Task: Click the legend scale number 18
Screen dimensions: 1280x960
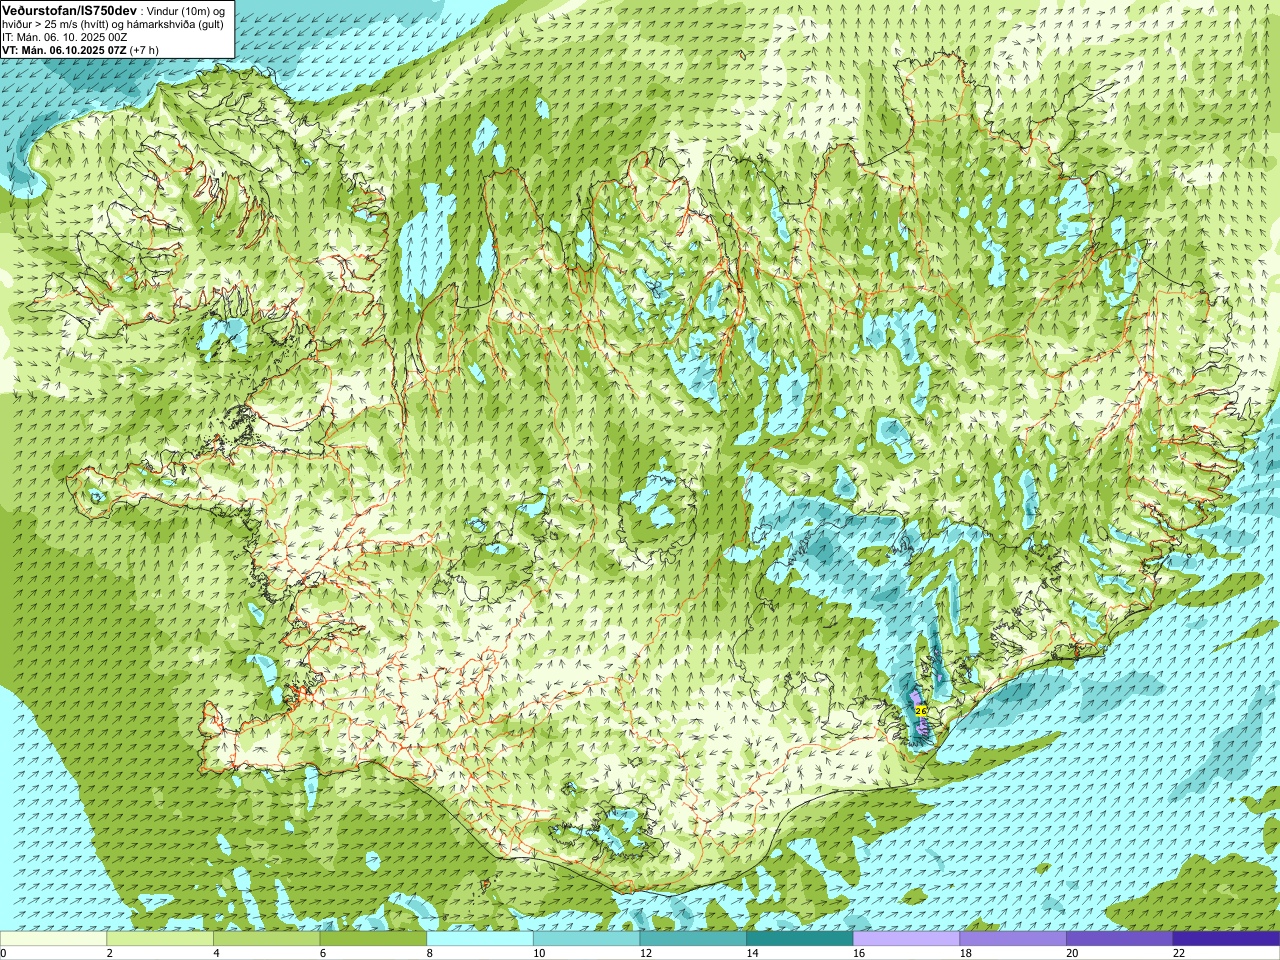Action: point(965,953)
